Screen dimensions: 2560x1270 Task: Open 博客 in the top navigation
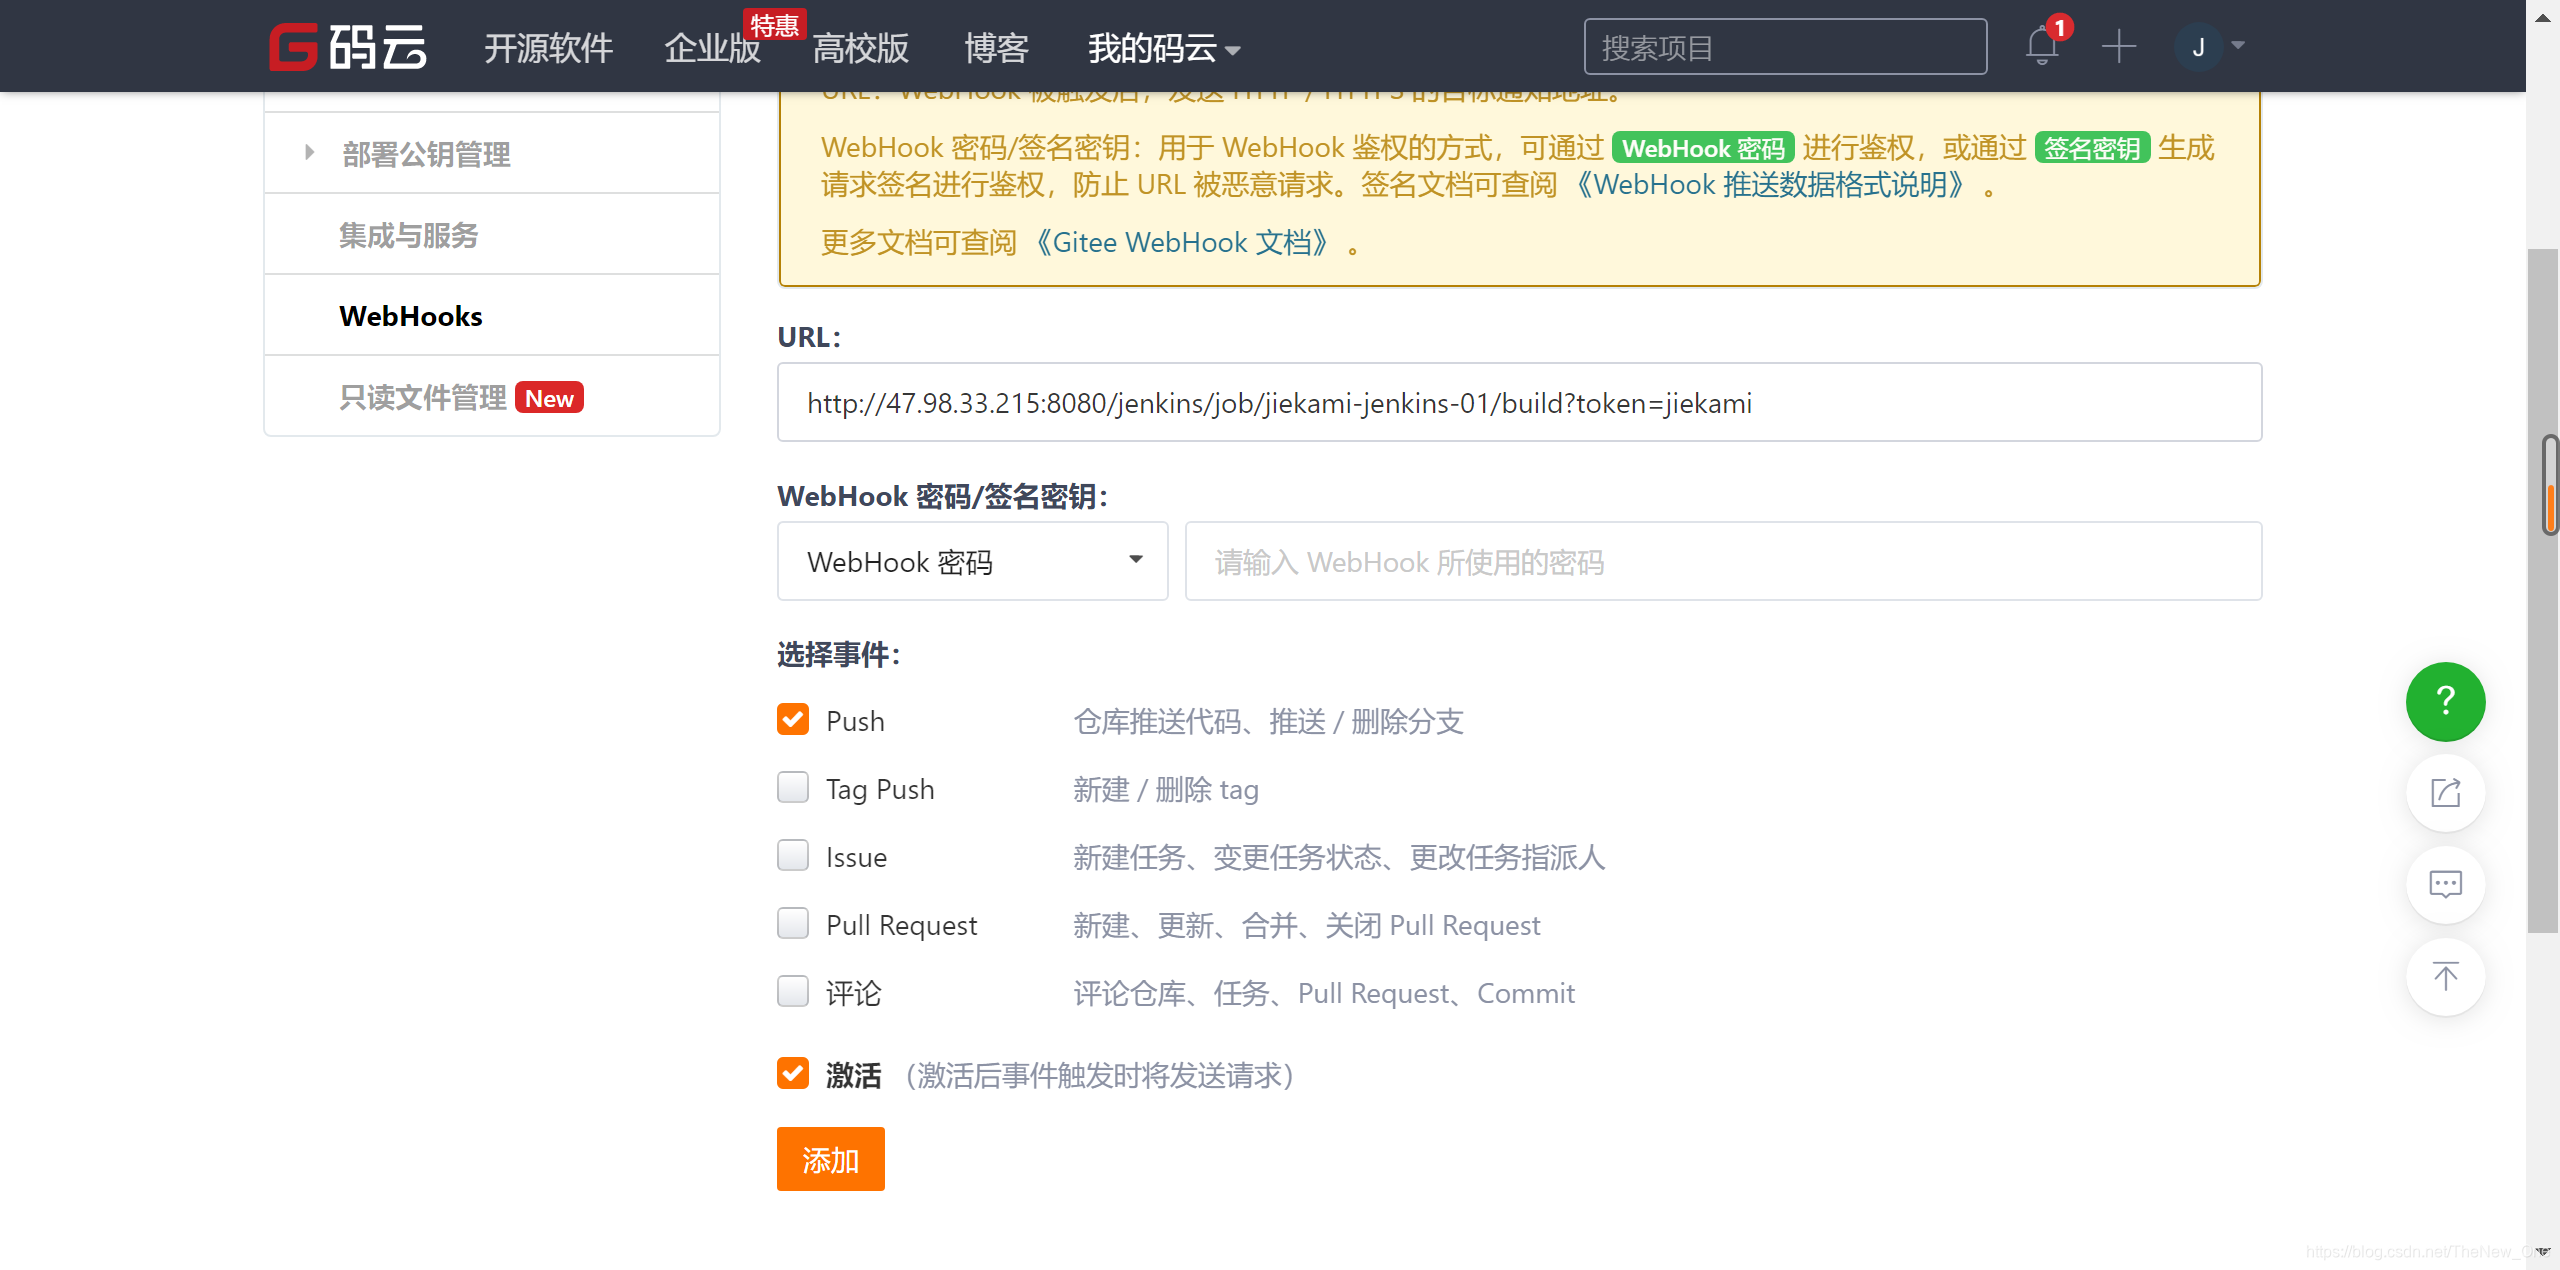click(x=996, y=48)
